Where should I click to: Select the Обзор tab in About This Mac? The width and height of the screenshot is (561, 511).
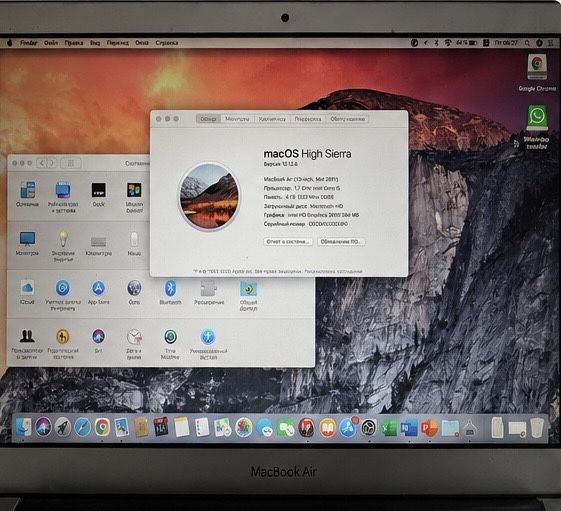click(x=208, y=119)
